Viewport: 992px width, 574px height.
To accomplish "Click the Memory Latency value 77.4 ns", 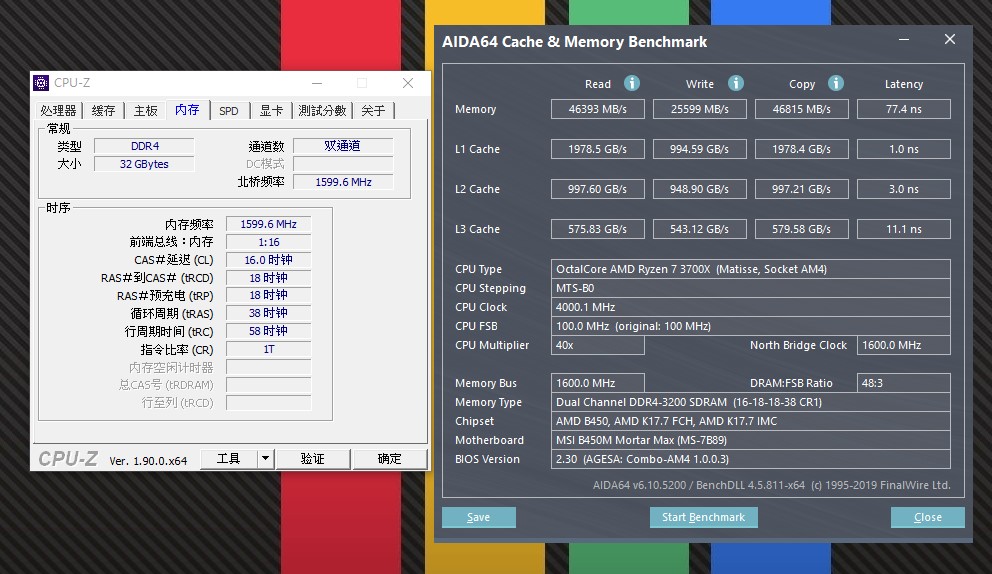I will (903, 109).
